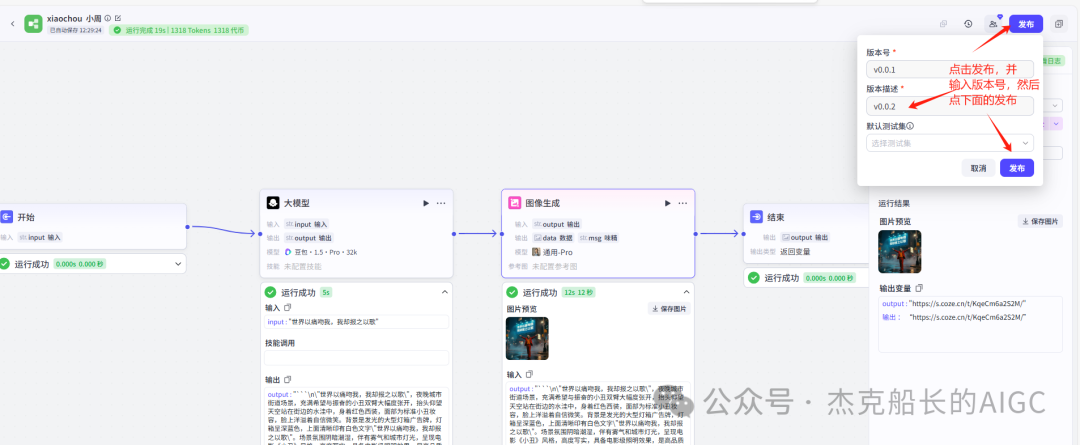Click the 返回变量 output type text

click(x=796, y=251)
